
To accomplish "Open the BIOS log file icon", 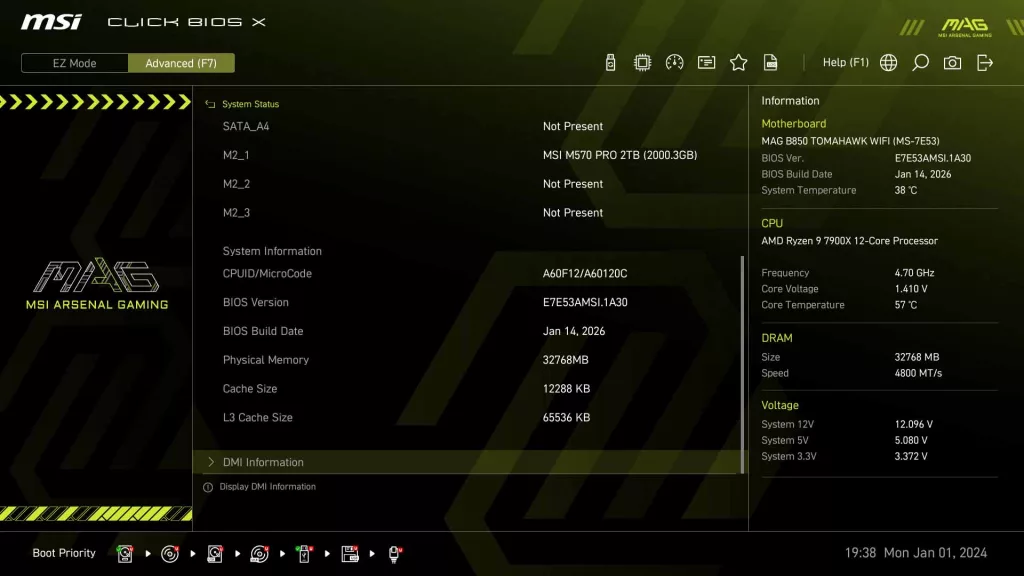I will tap(770, 62).
